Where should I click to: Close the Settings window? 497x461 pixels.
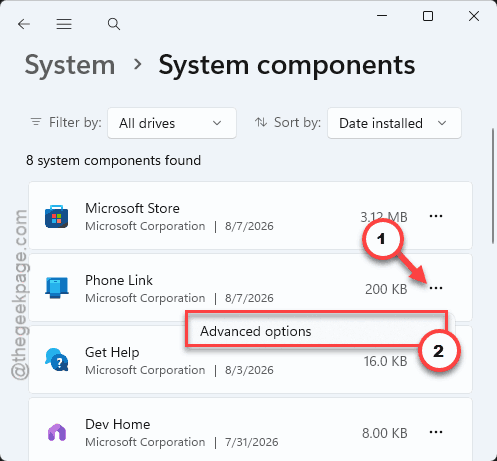(474, 16)
